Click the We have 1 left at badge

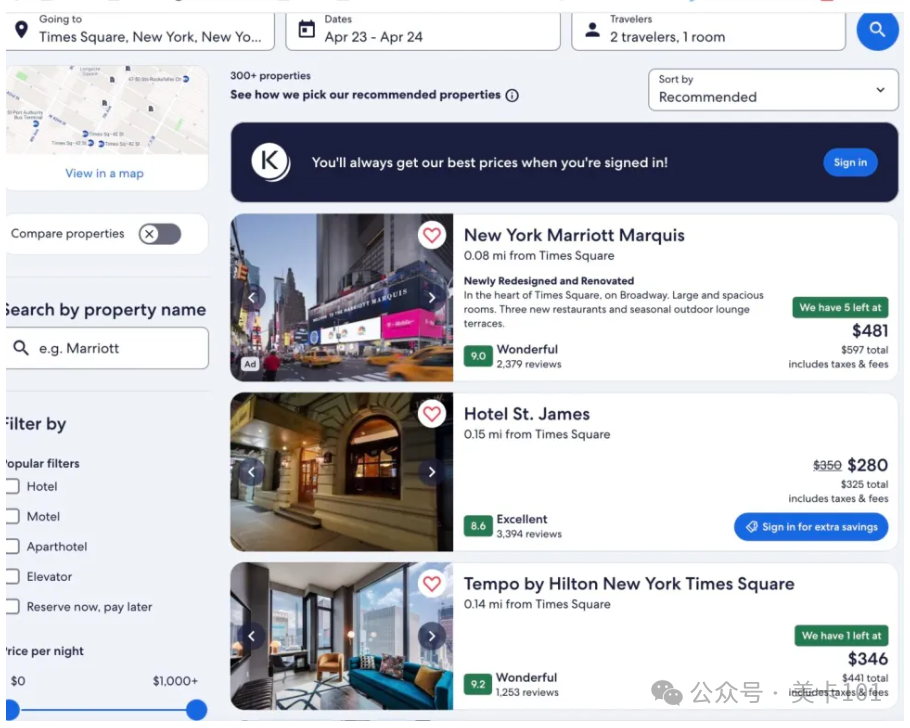842,636
